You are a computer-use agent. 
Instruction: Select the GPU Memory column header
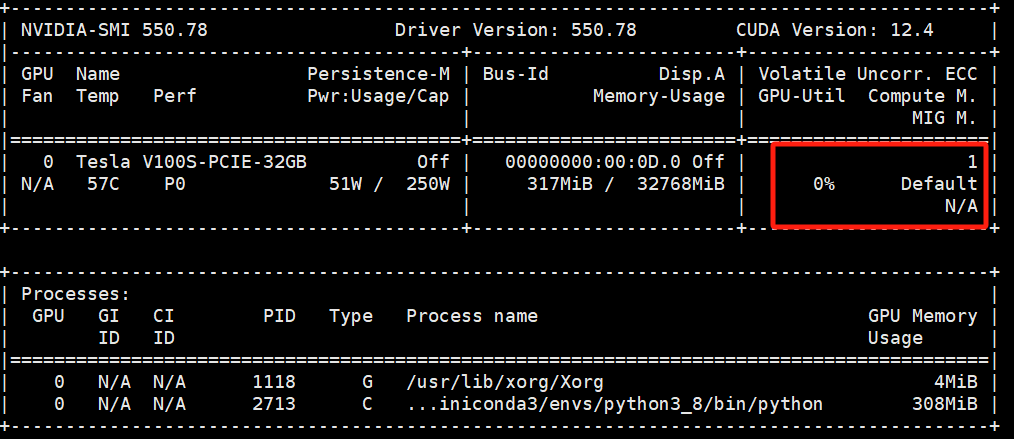point(922,316)
